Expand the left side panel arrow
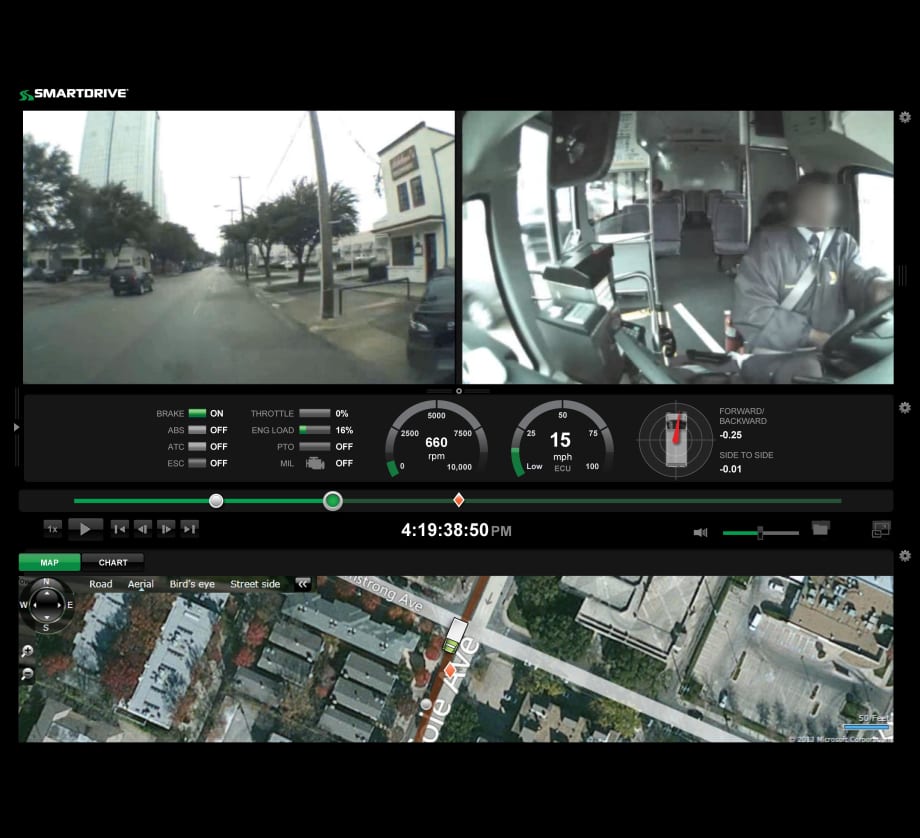 [x=16, y=425]
